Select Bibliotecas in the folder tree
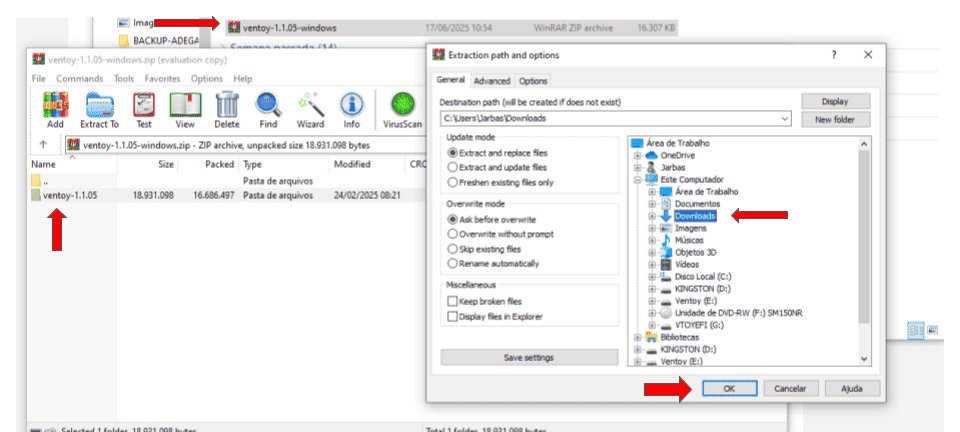 point(680,337)
